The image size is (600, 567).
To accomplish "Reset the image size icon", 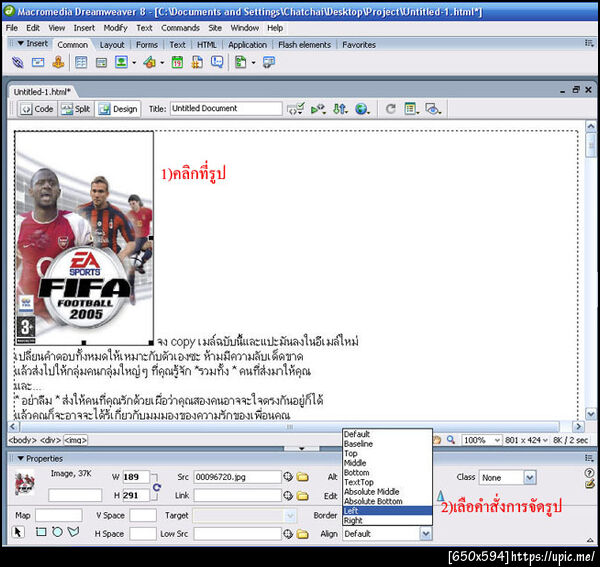I will (x=157, y=487).
